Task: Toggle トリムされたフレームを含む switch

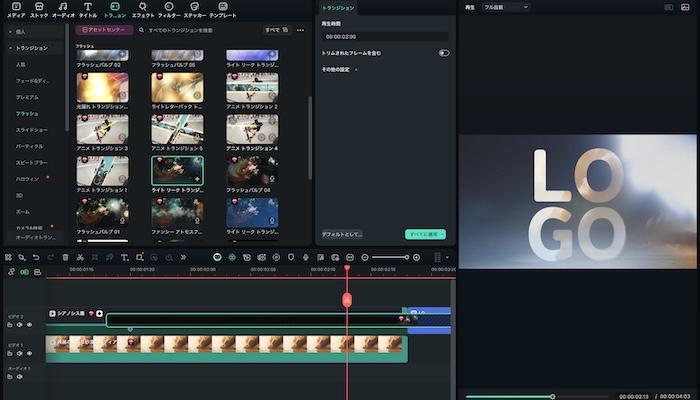Action: tap(443, 53)
